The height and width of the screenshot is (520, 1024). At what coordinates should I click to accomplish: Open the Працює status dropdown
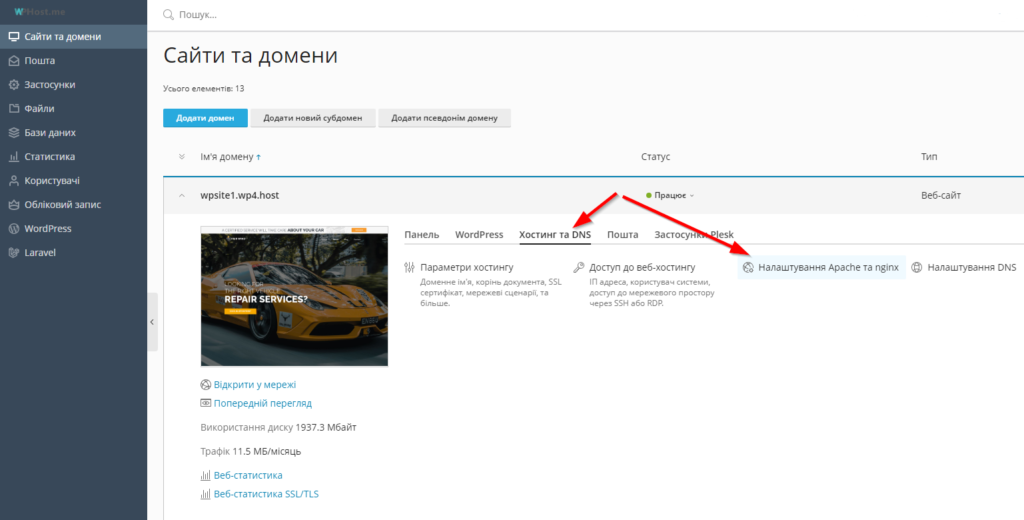[670, 195]
